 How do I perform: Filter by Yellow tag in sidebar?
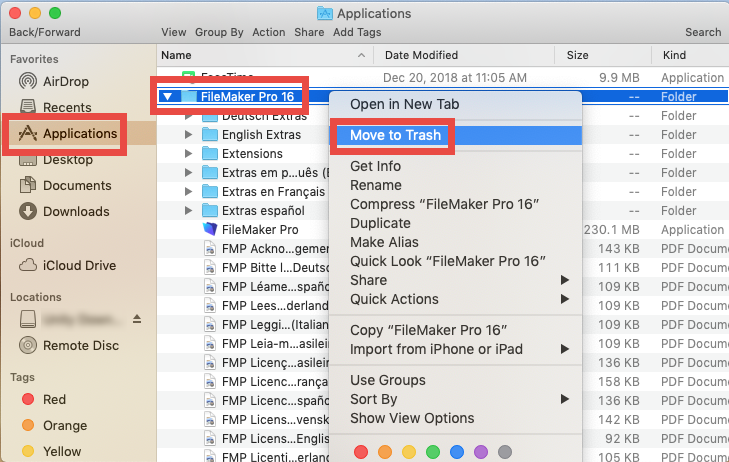coord(51,451)
